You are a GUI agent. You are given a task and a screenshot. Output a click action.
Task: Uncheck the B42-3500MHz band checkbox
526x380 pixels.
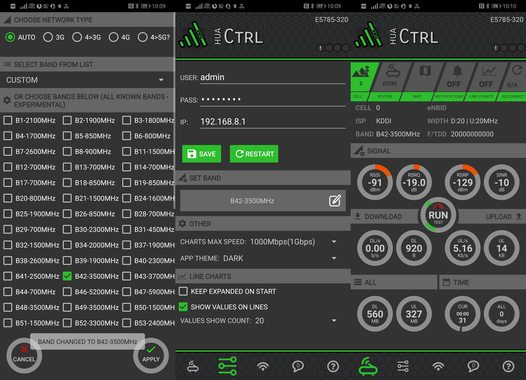[x=67, y=276]
